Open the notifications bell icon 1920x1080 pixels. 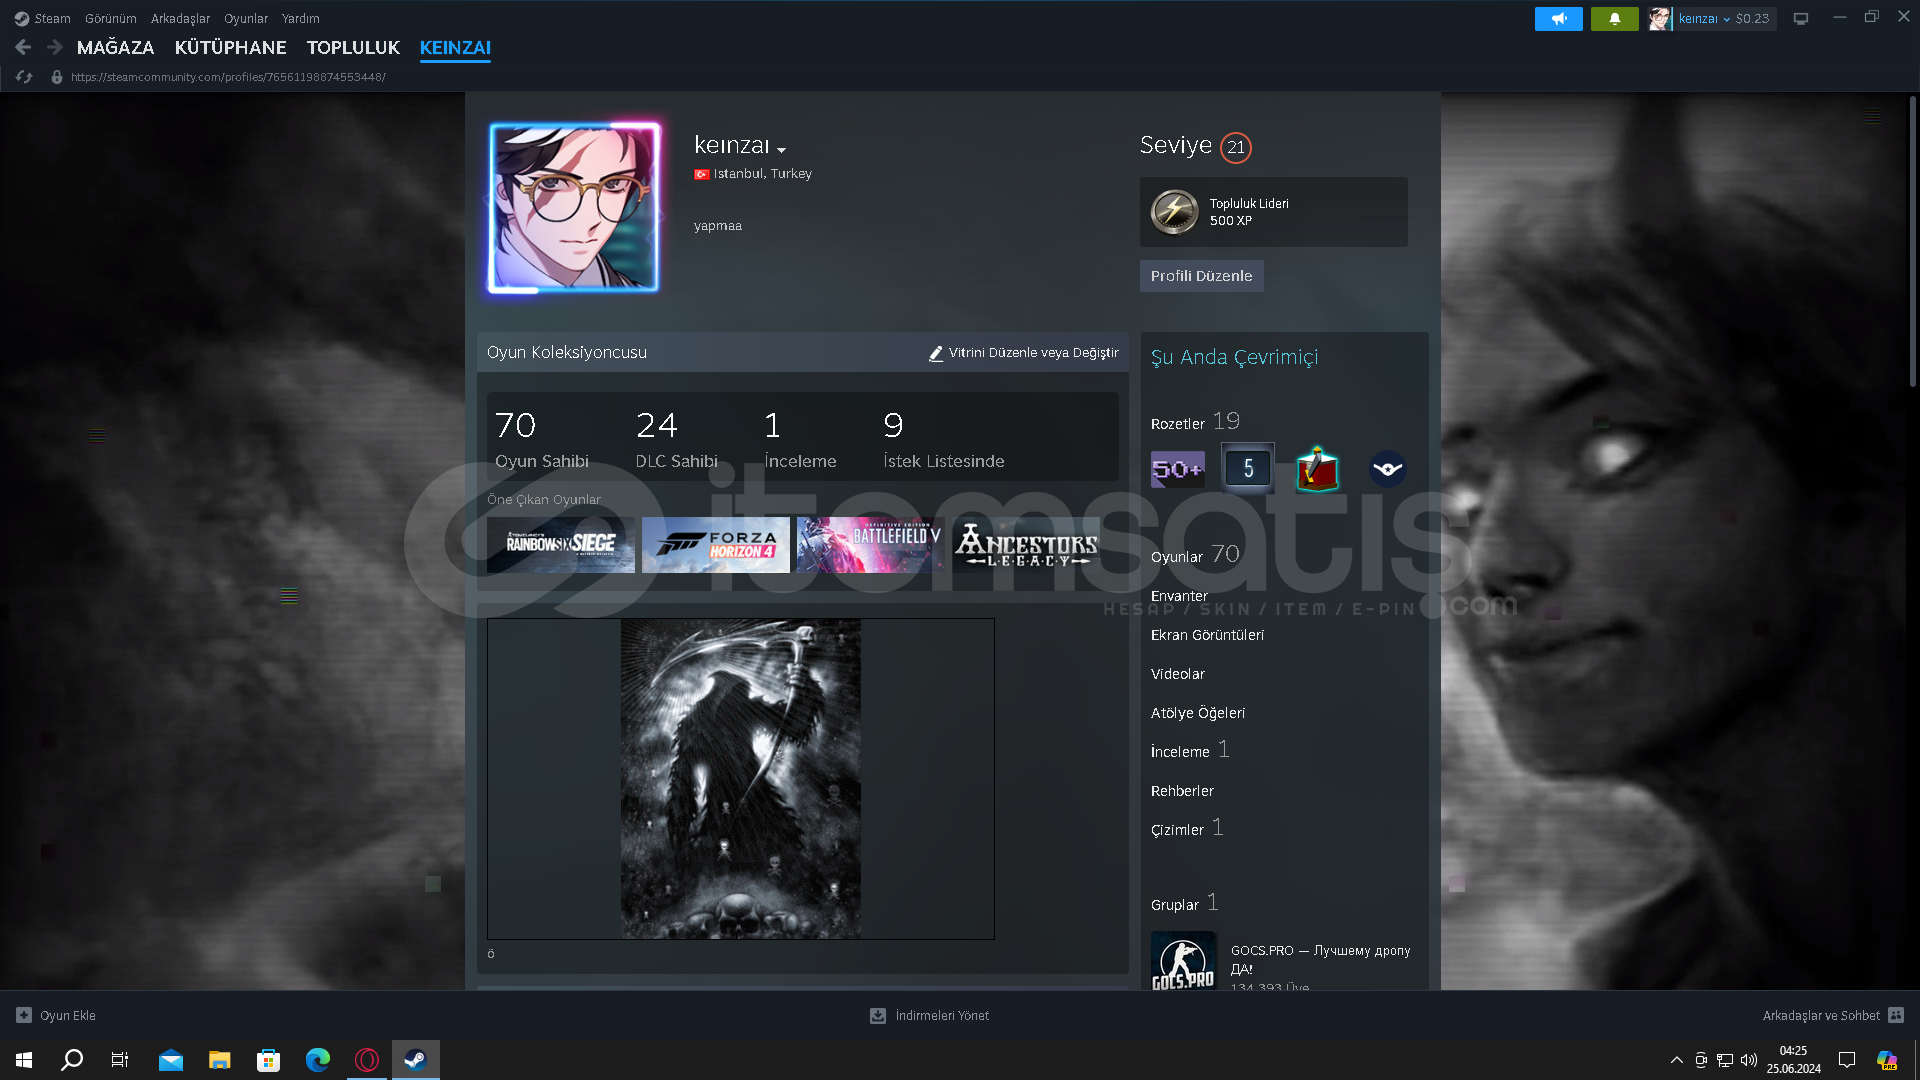[x=1614, y=19]
